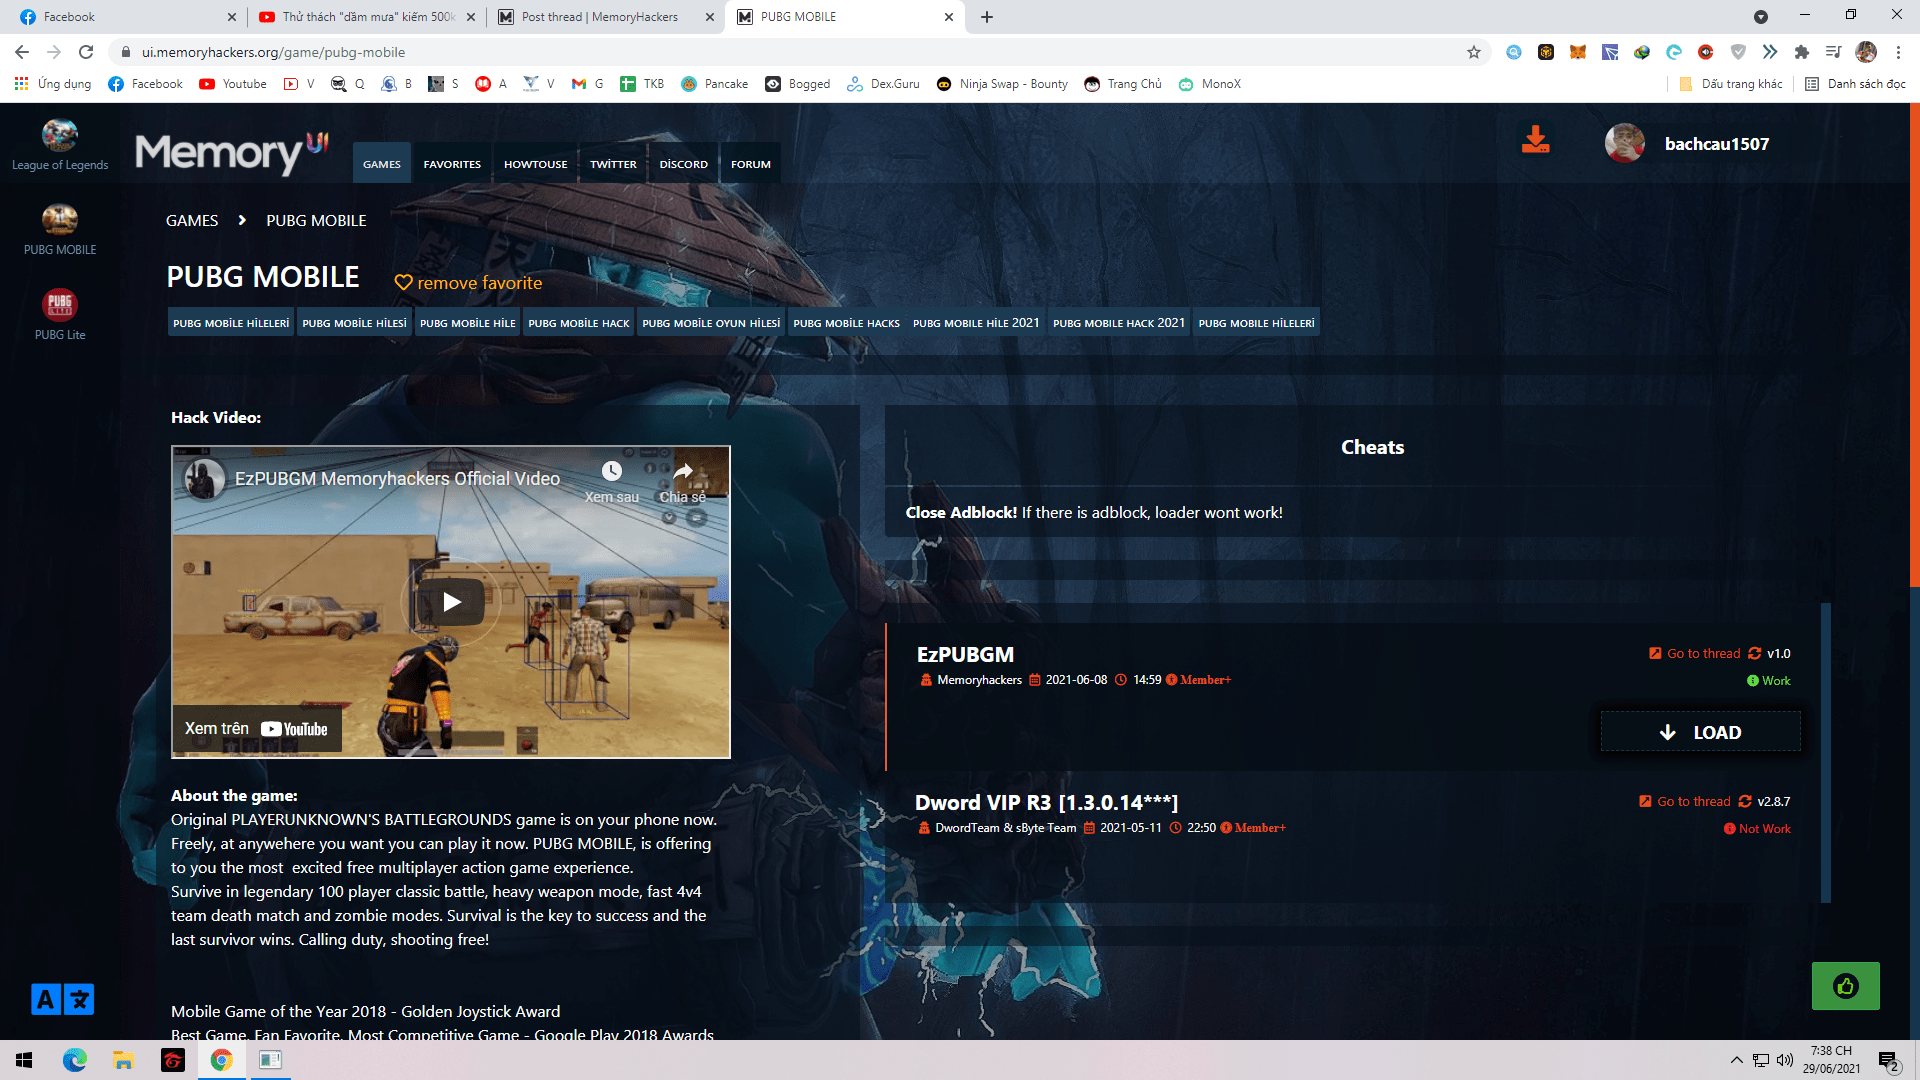Image resolution: width=1920 pixels, height=1080 pixels.
Task: Open League of Legends sidebar game icon
Action: [60, 134]
